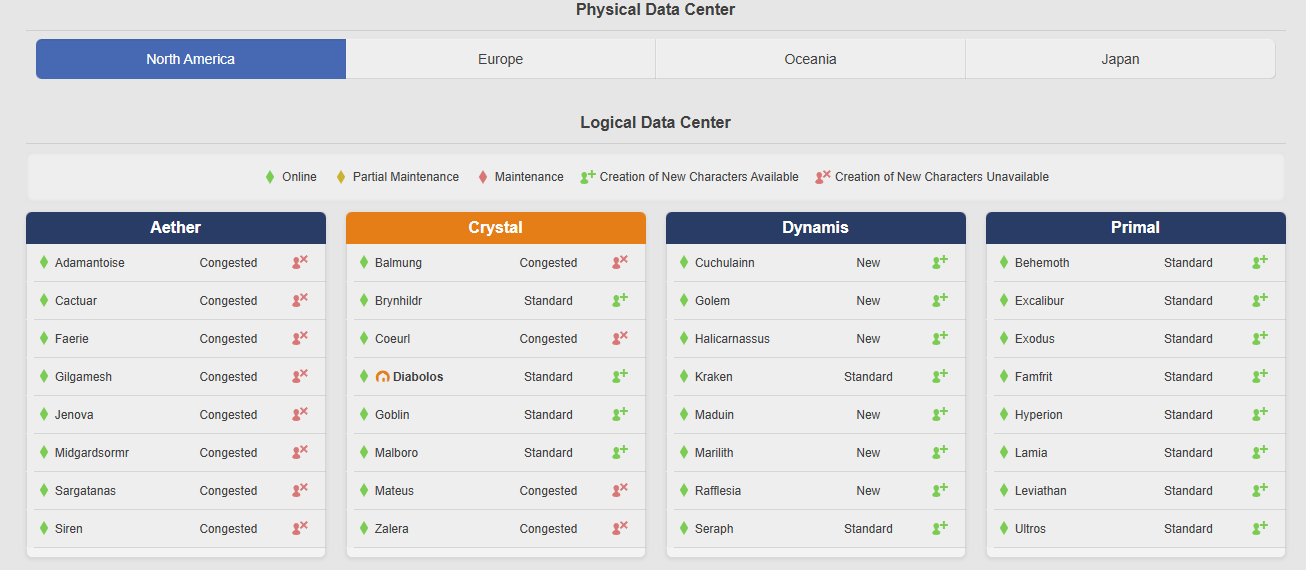This screenshot has width=1306, height=570.
Task: Click Diabolos character creation available icon
Action: (x=620, y=376)
